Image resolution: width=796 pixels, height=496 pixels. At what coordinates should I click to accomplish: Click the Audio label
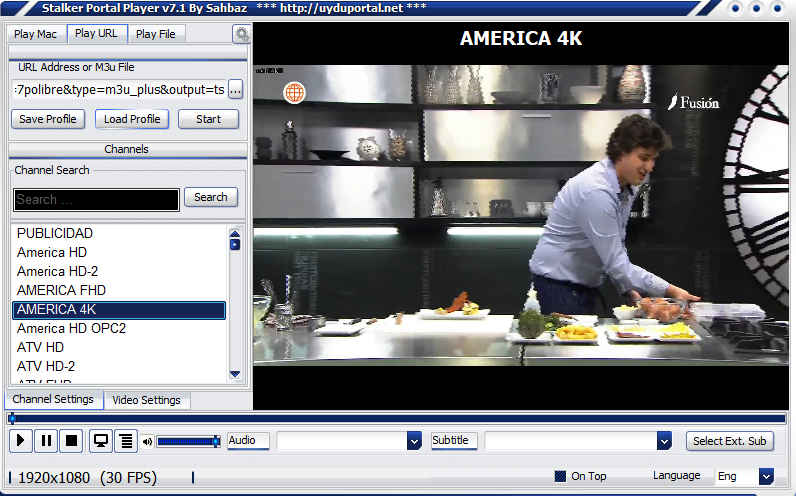tap(248, 440)
